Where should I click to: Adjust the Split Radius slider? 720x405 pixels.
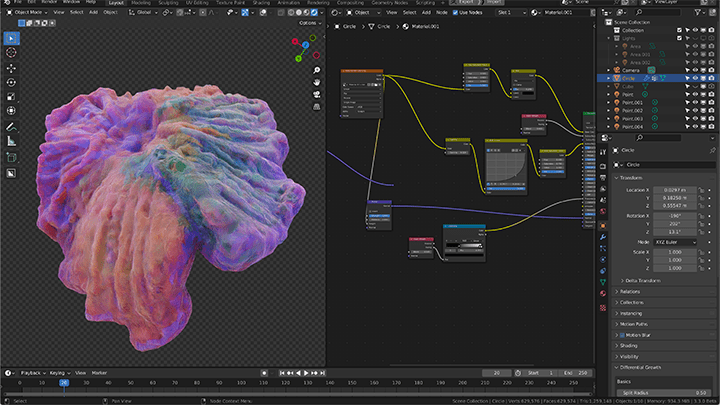[664, 393]
